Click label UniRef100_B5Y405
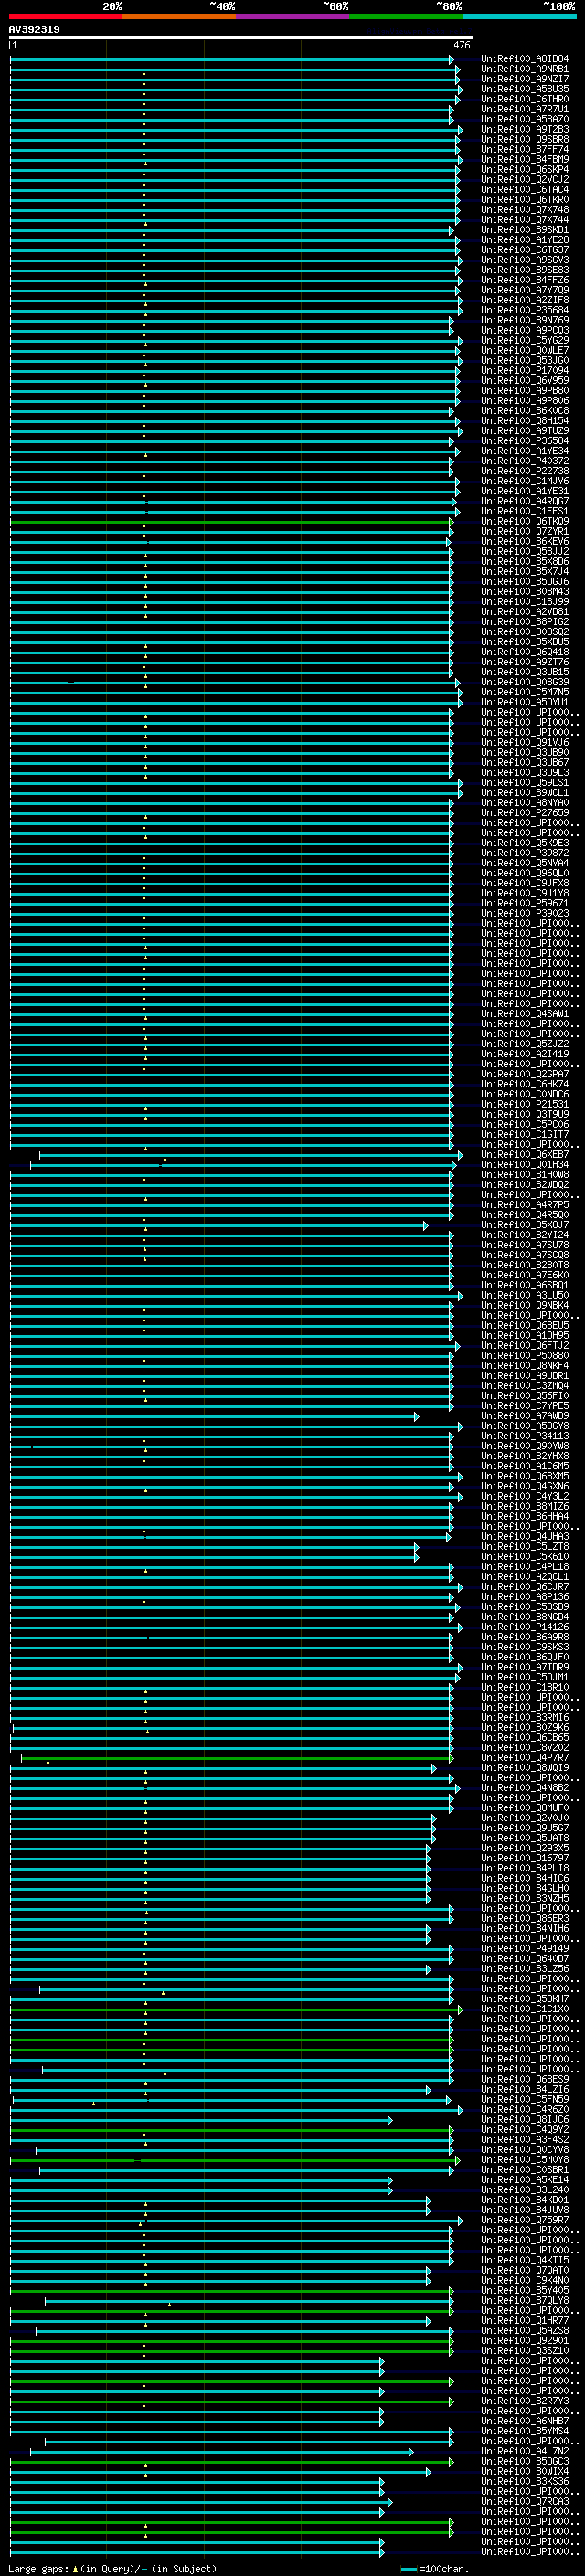The width and height of the screenshot is (585, 2576). pyautogui.click(x=525, y=2290)
